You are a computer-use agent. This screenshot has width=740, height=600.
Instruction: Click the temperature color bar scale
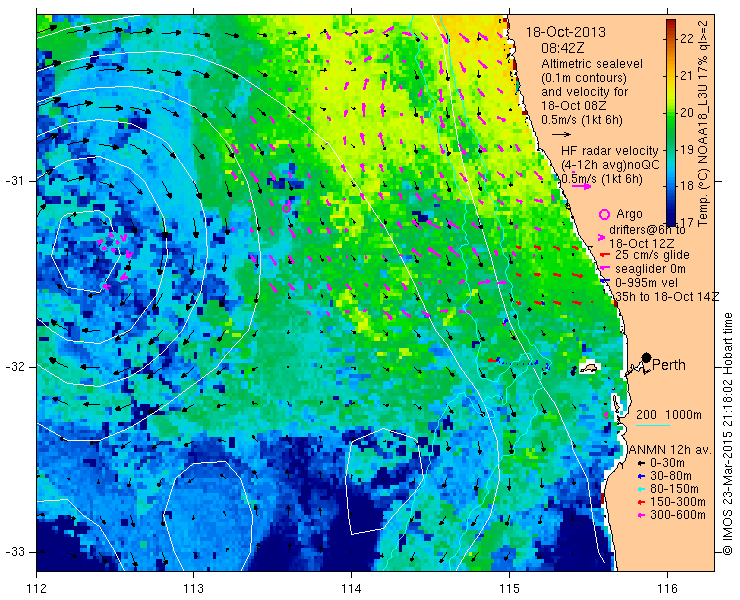pos(671,123)
